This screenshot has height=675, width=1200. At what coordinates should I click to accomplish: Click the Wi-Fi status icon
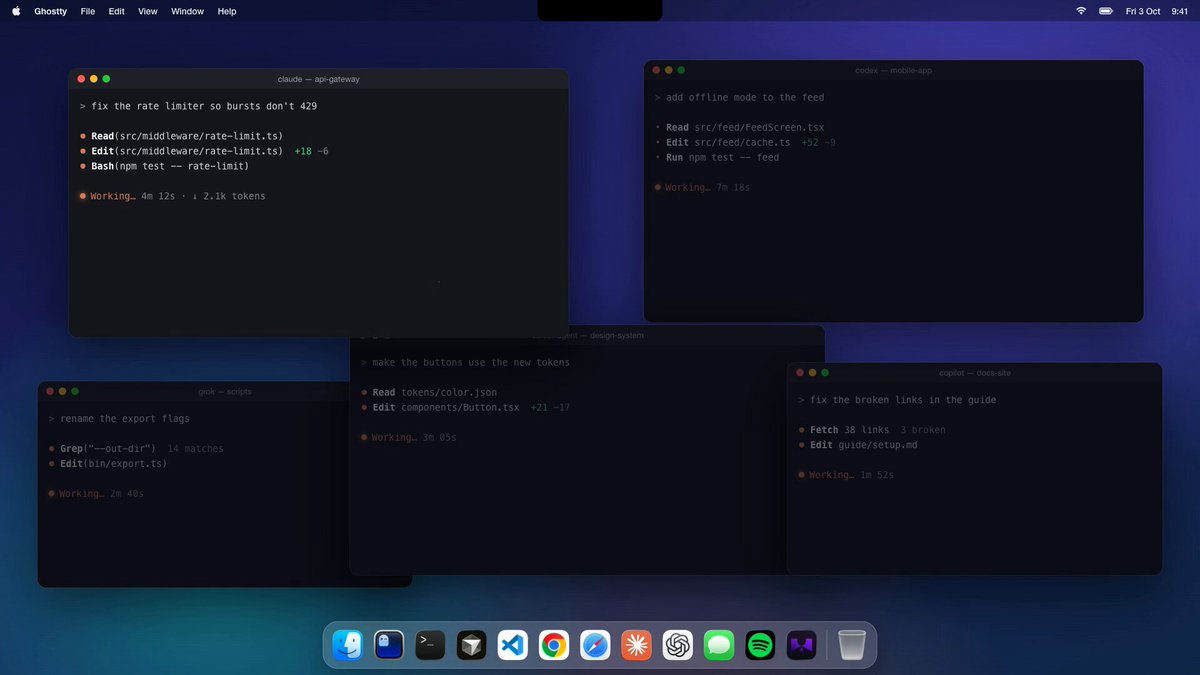1081,11
